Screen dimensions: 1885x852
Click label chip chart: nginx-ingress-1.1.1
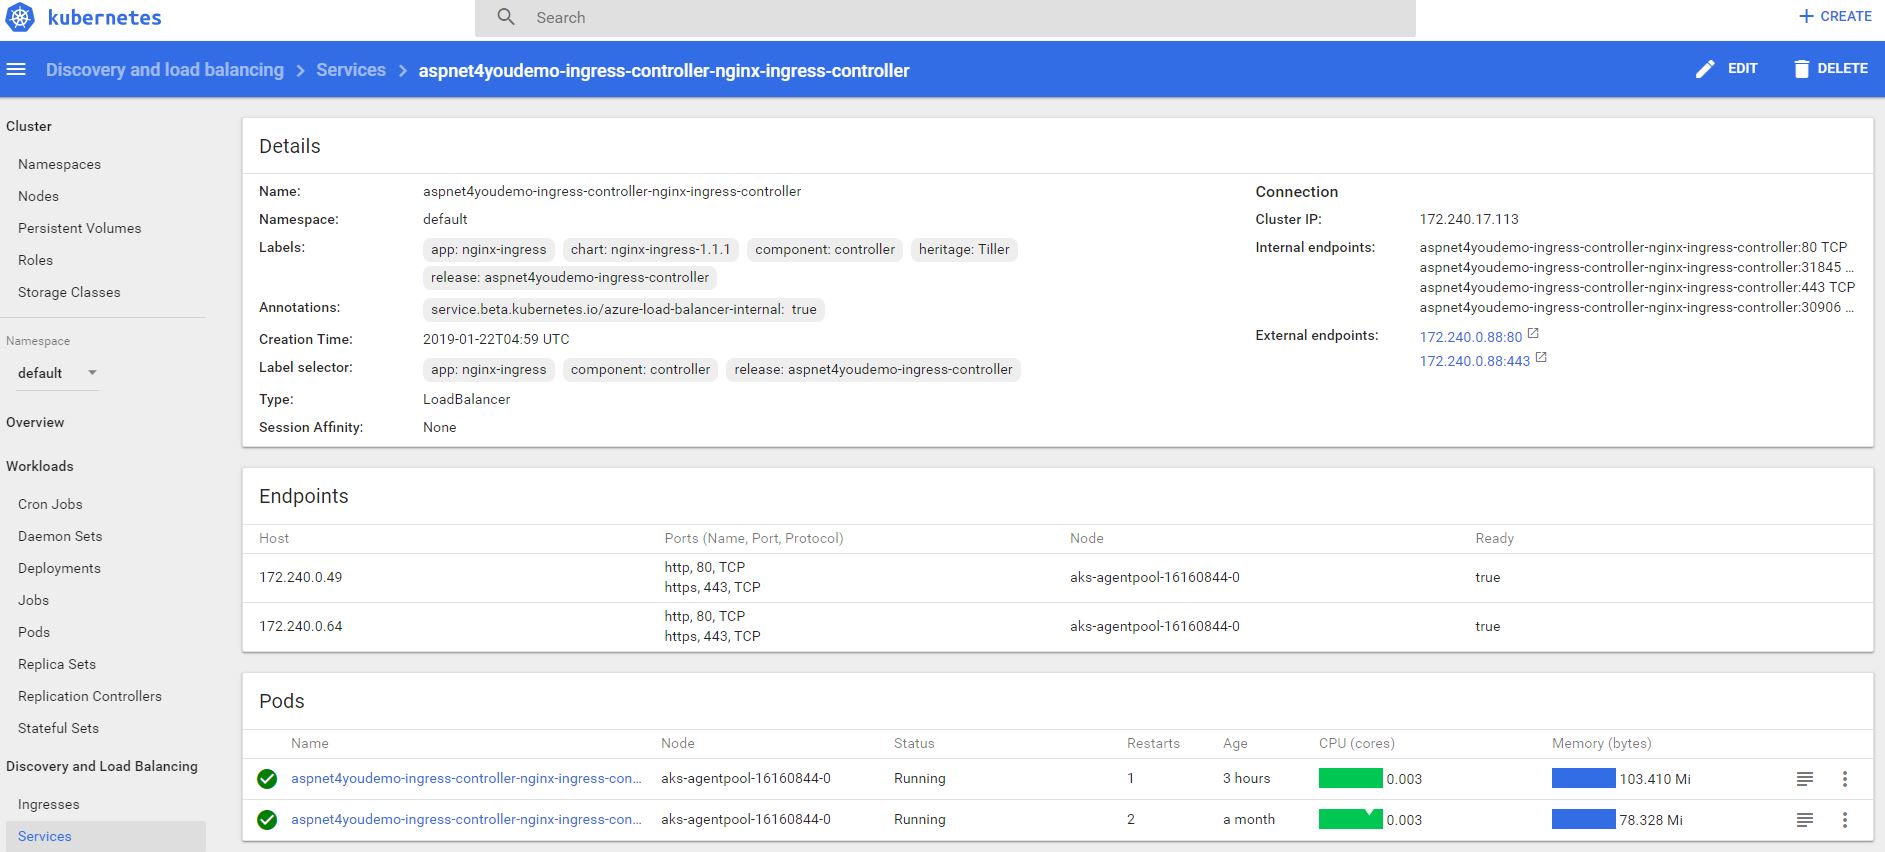(x=651, y=249)
